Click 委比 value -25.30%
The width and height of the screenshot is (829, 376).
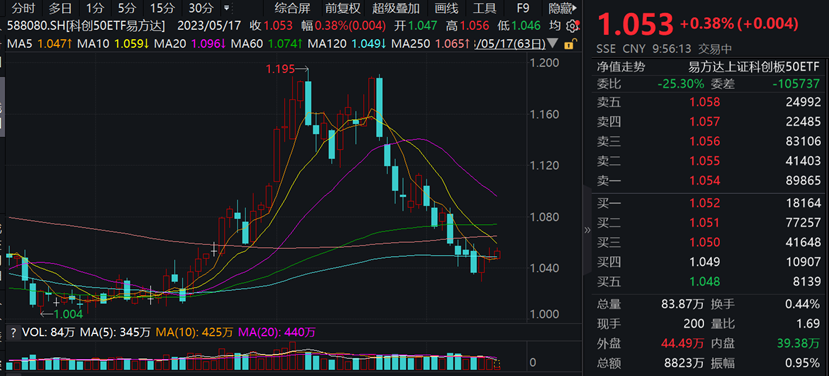681,84
